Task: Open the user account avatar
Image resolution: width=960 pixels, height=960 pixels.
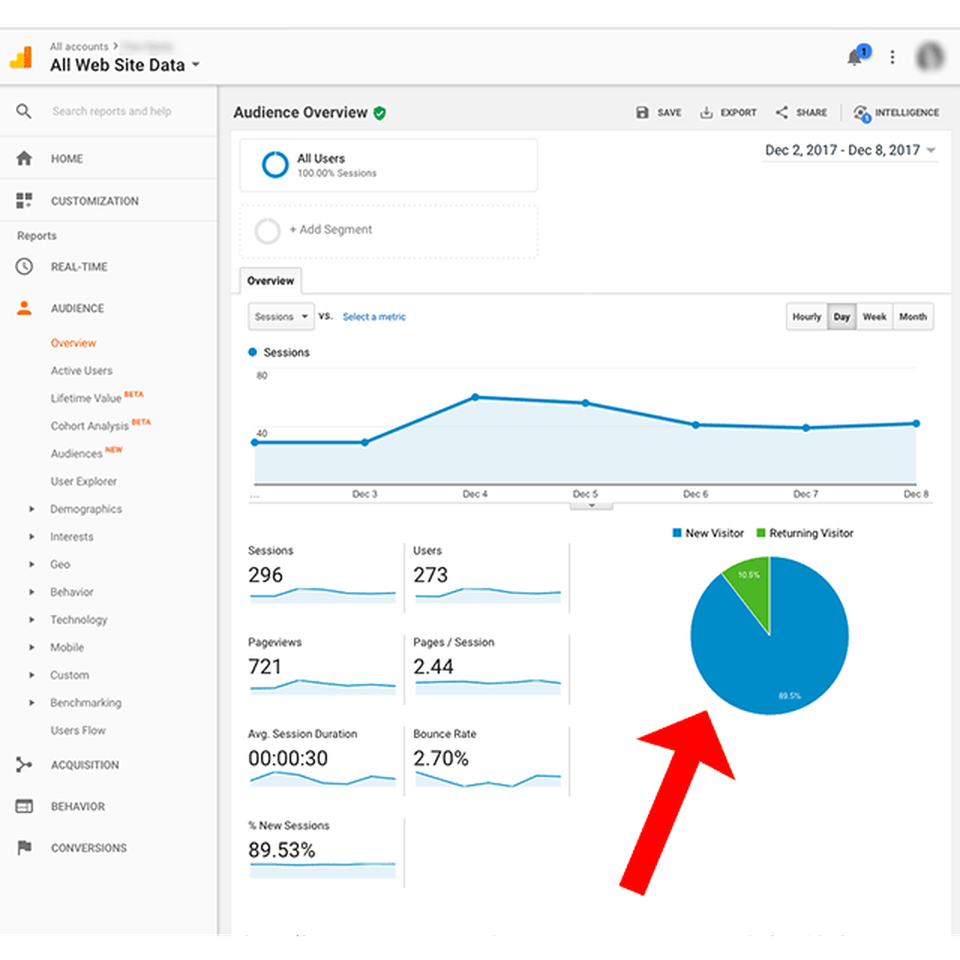Action: tap(929, 56)
